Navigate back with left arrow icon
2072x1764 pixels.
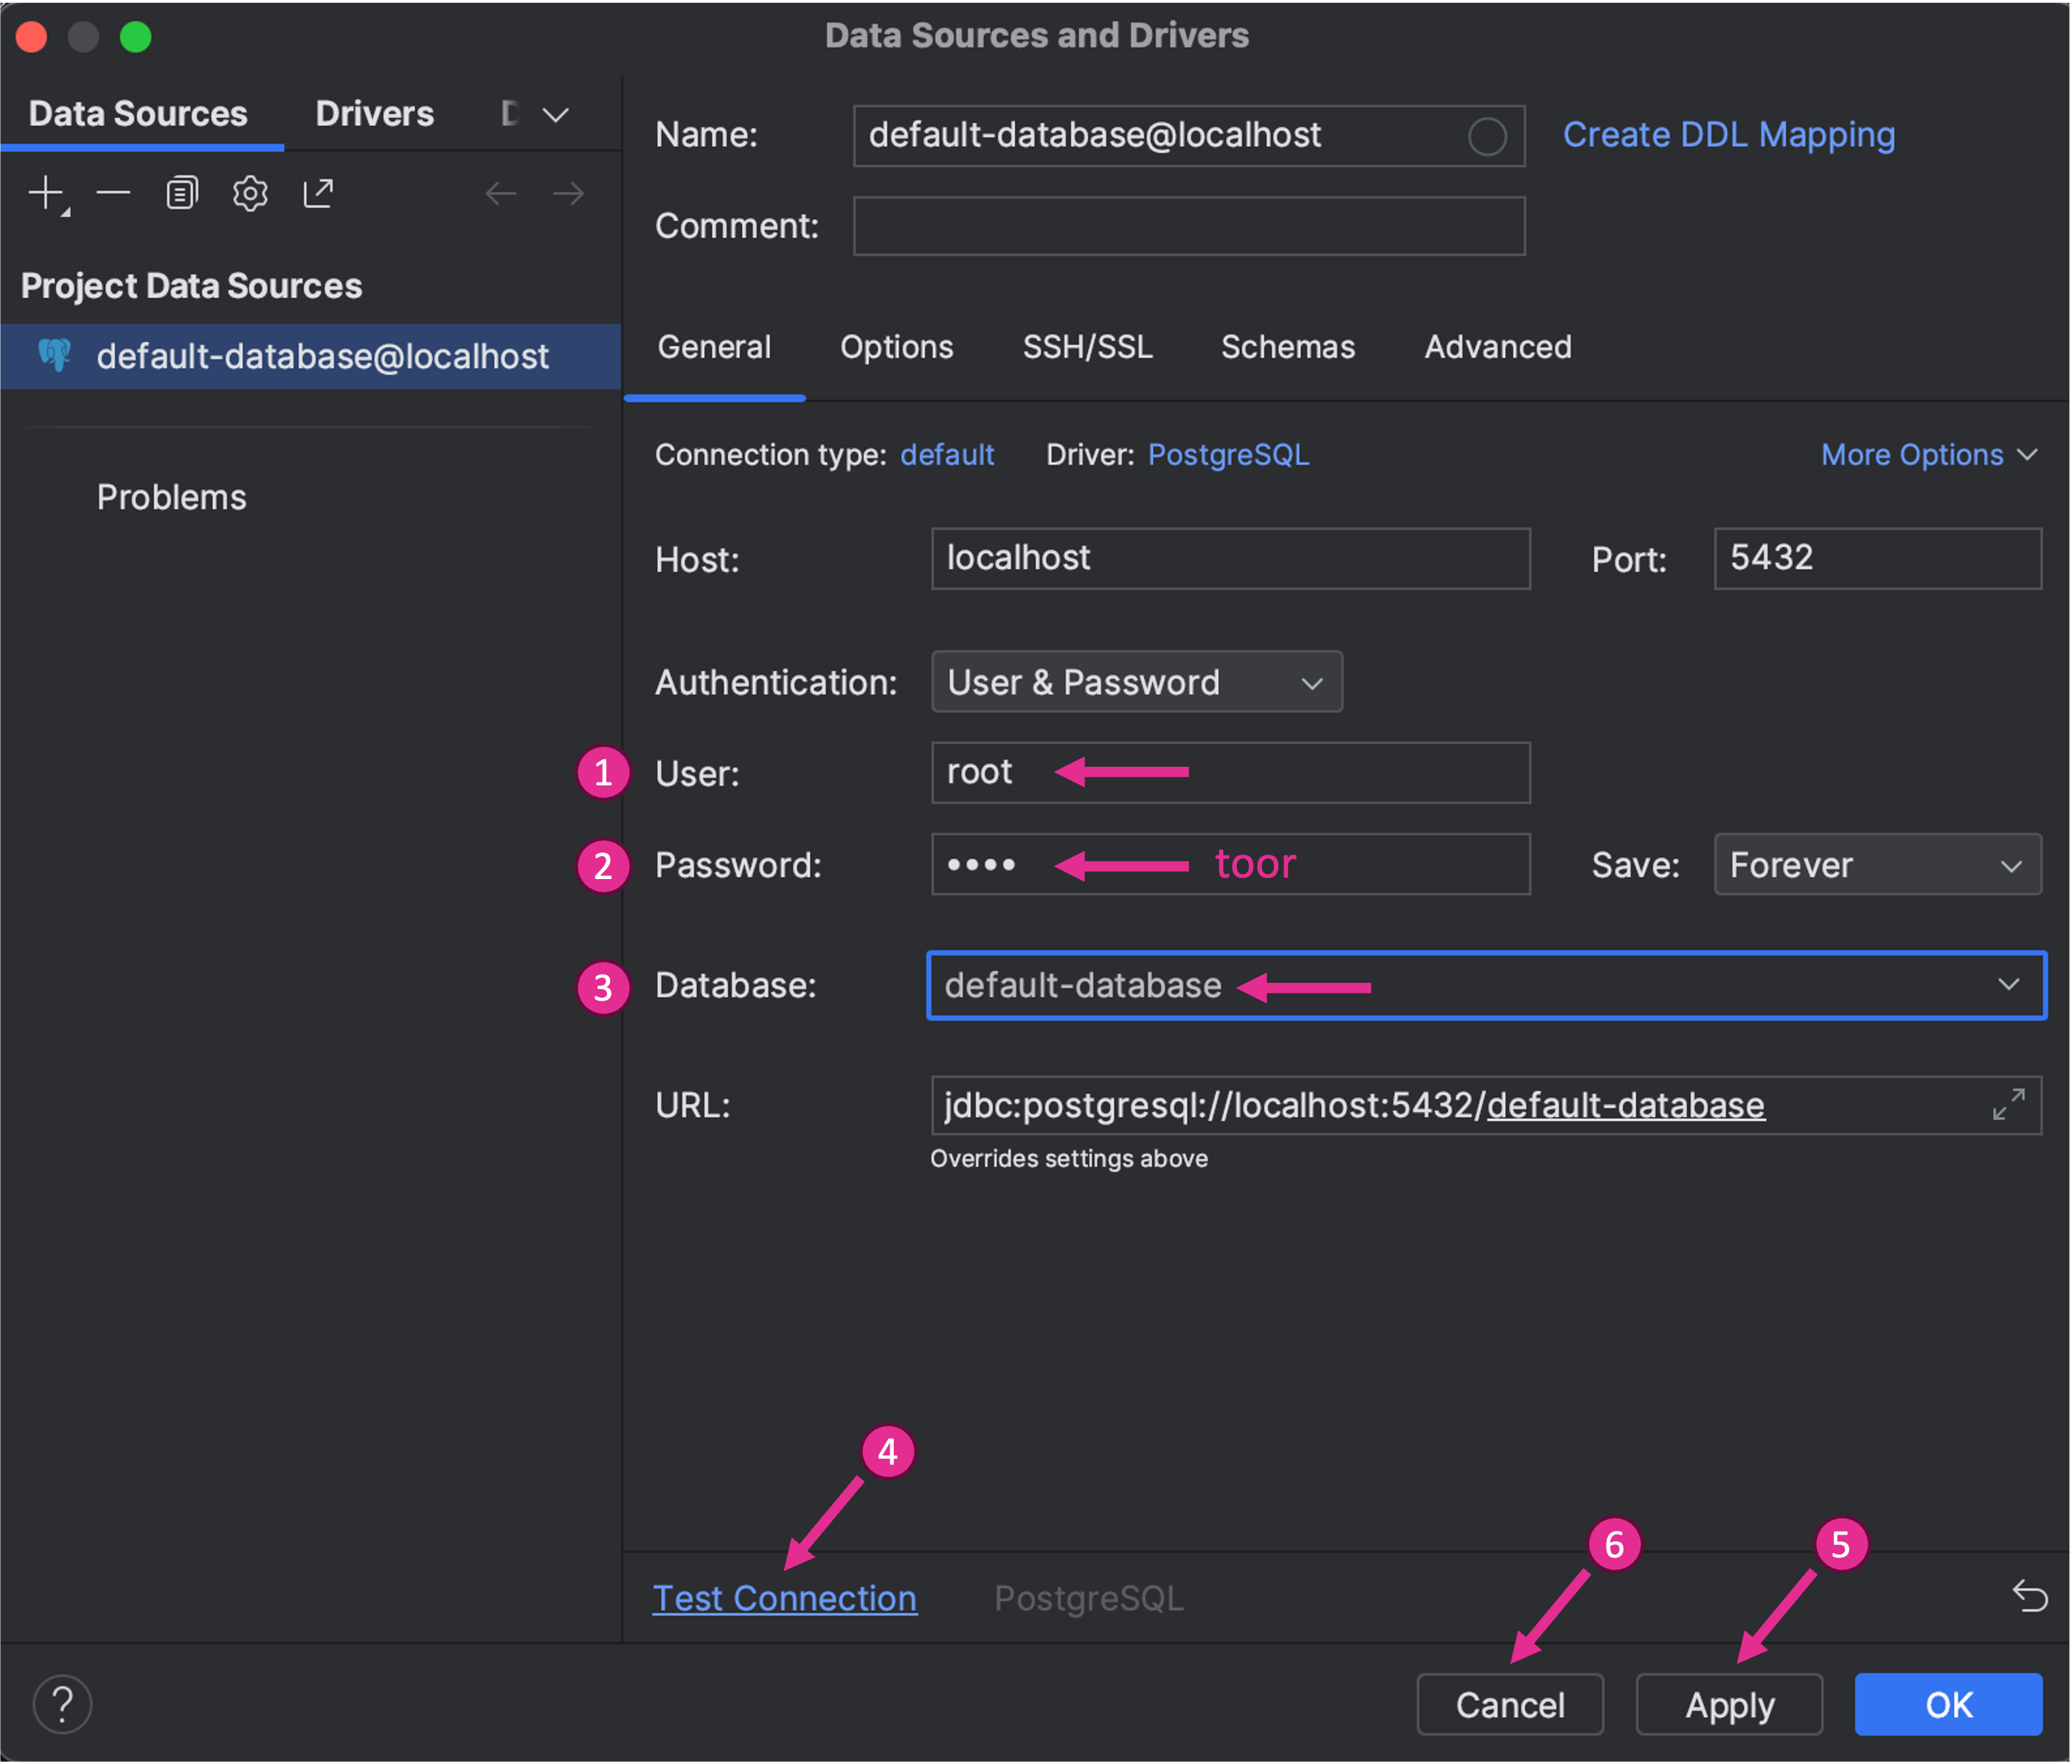click(x=501, y=193)
